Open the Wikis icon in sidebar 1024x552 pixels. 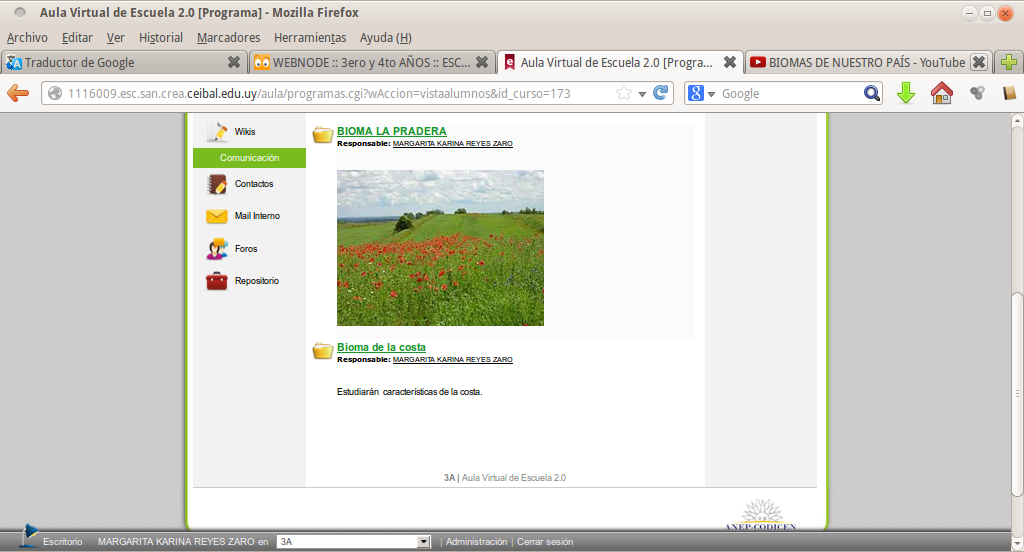(217, 131)
